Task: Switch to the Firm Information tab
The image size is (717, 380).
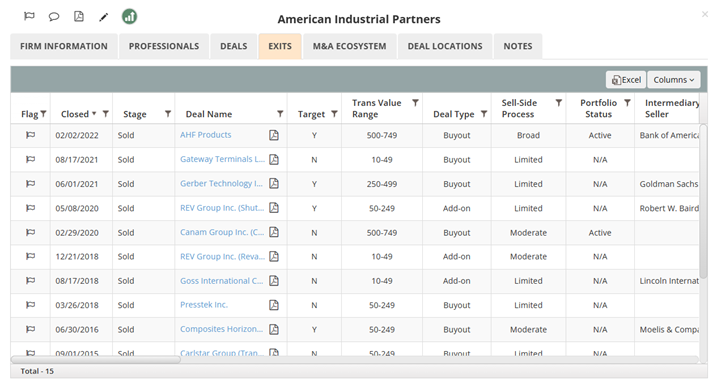Action: pos(64,46)
